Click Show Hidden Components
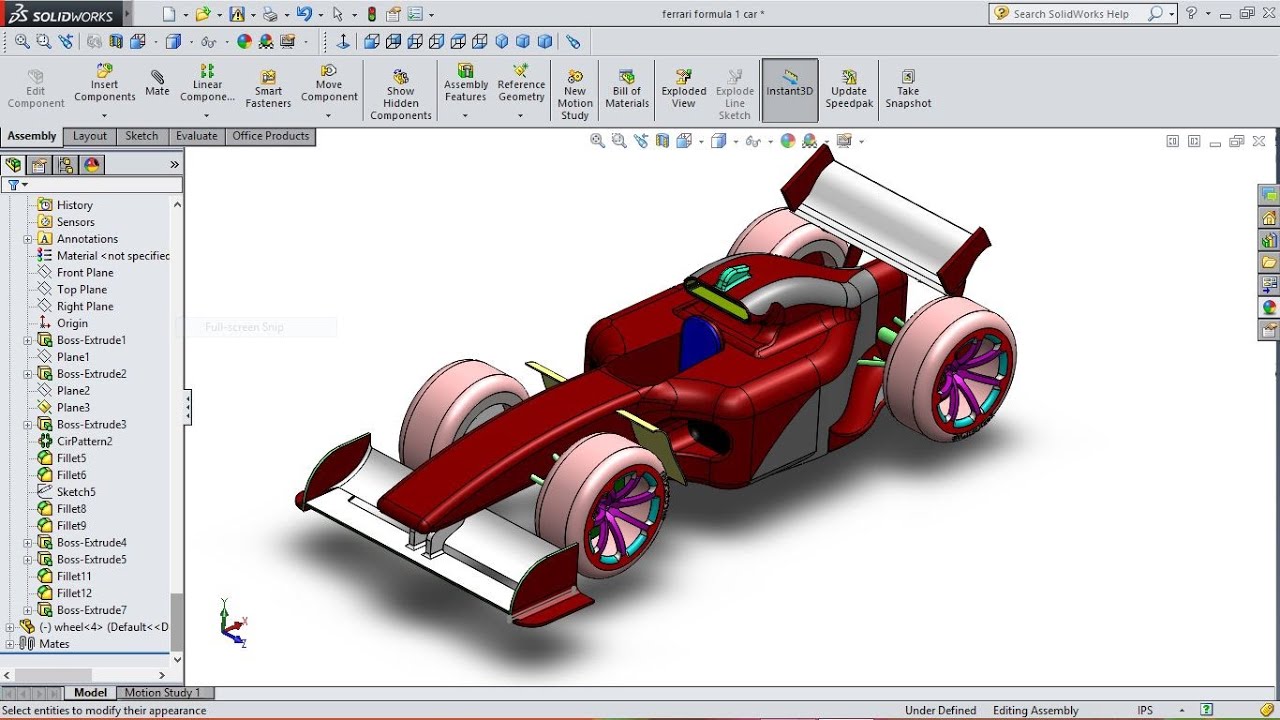This screenshot has height=720, width=1280. click(x=401, y=94)
